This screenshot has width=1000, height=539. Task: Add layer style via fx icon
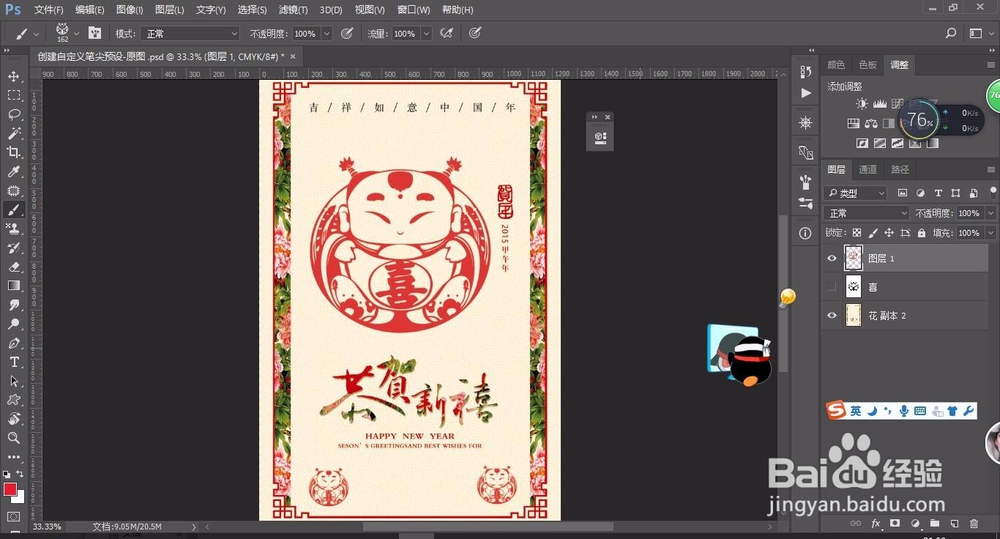tap(876, 524)
